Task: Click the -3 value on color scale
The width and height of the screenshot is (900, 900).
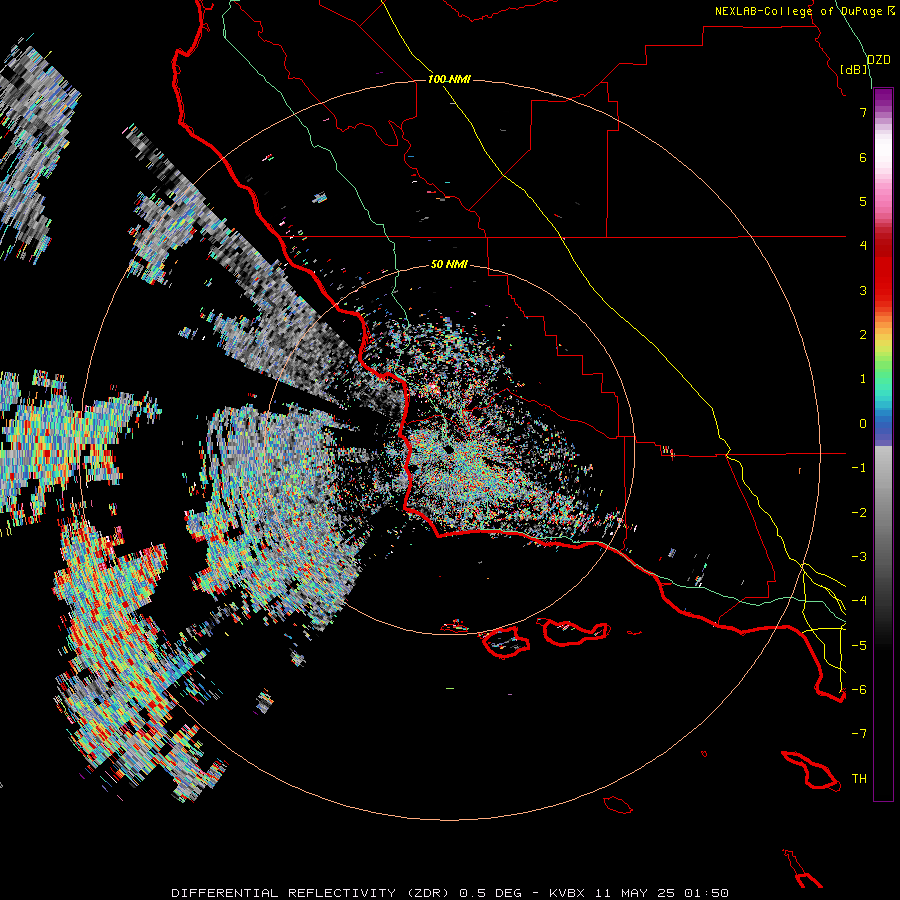Action: pos(859,557)
